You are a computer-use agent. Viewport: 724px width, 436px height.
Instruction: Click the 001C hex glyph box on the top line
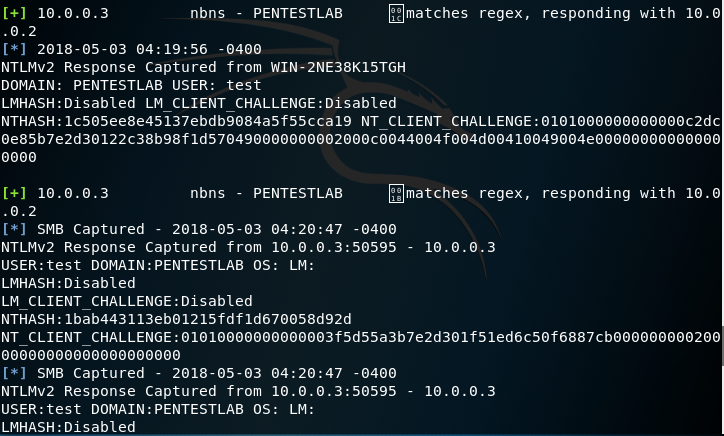[x=395, y=14]
